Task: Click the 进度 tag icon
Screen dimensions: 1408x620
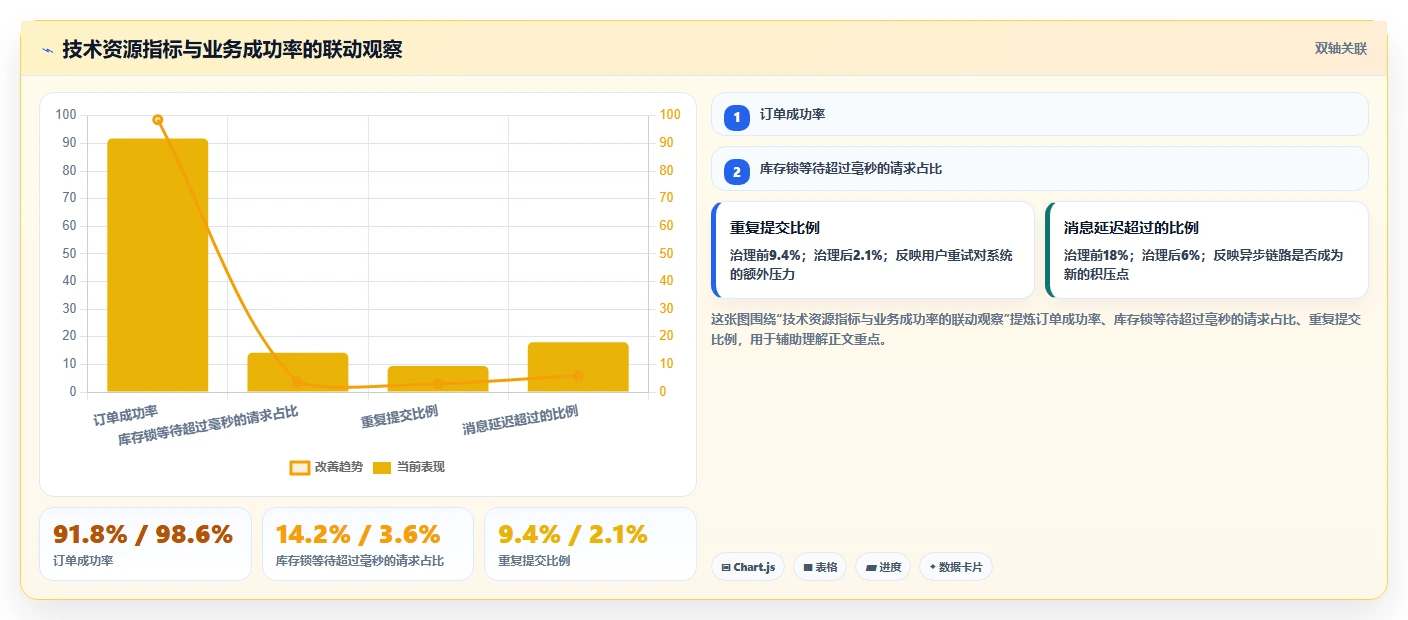Action: click(x=871, y=567)
